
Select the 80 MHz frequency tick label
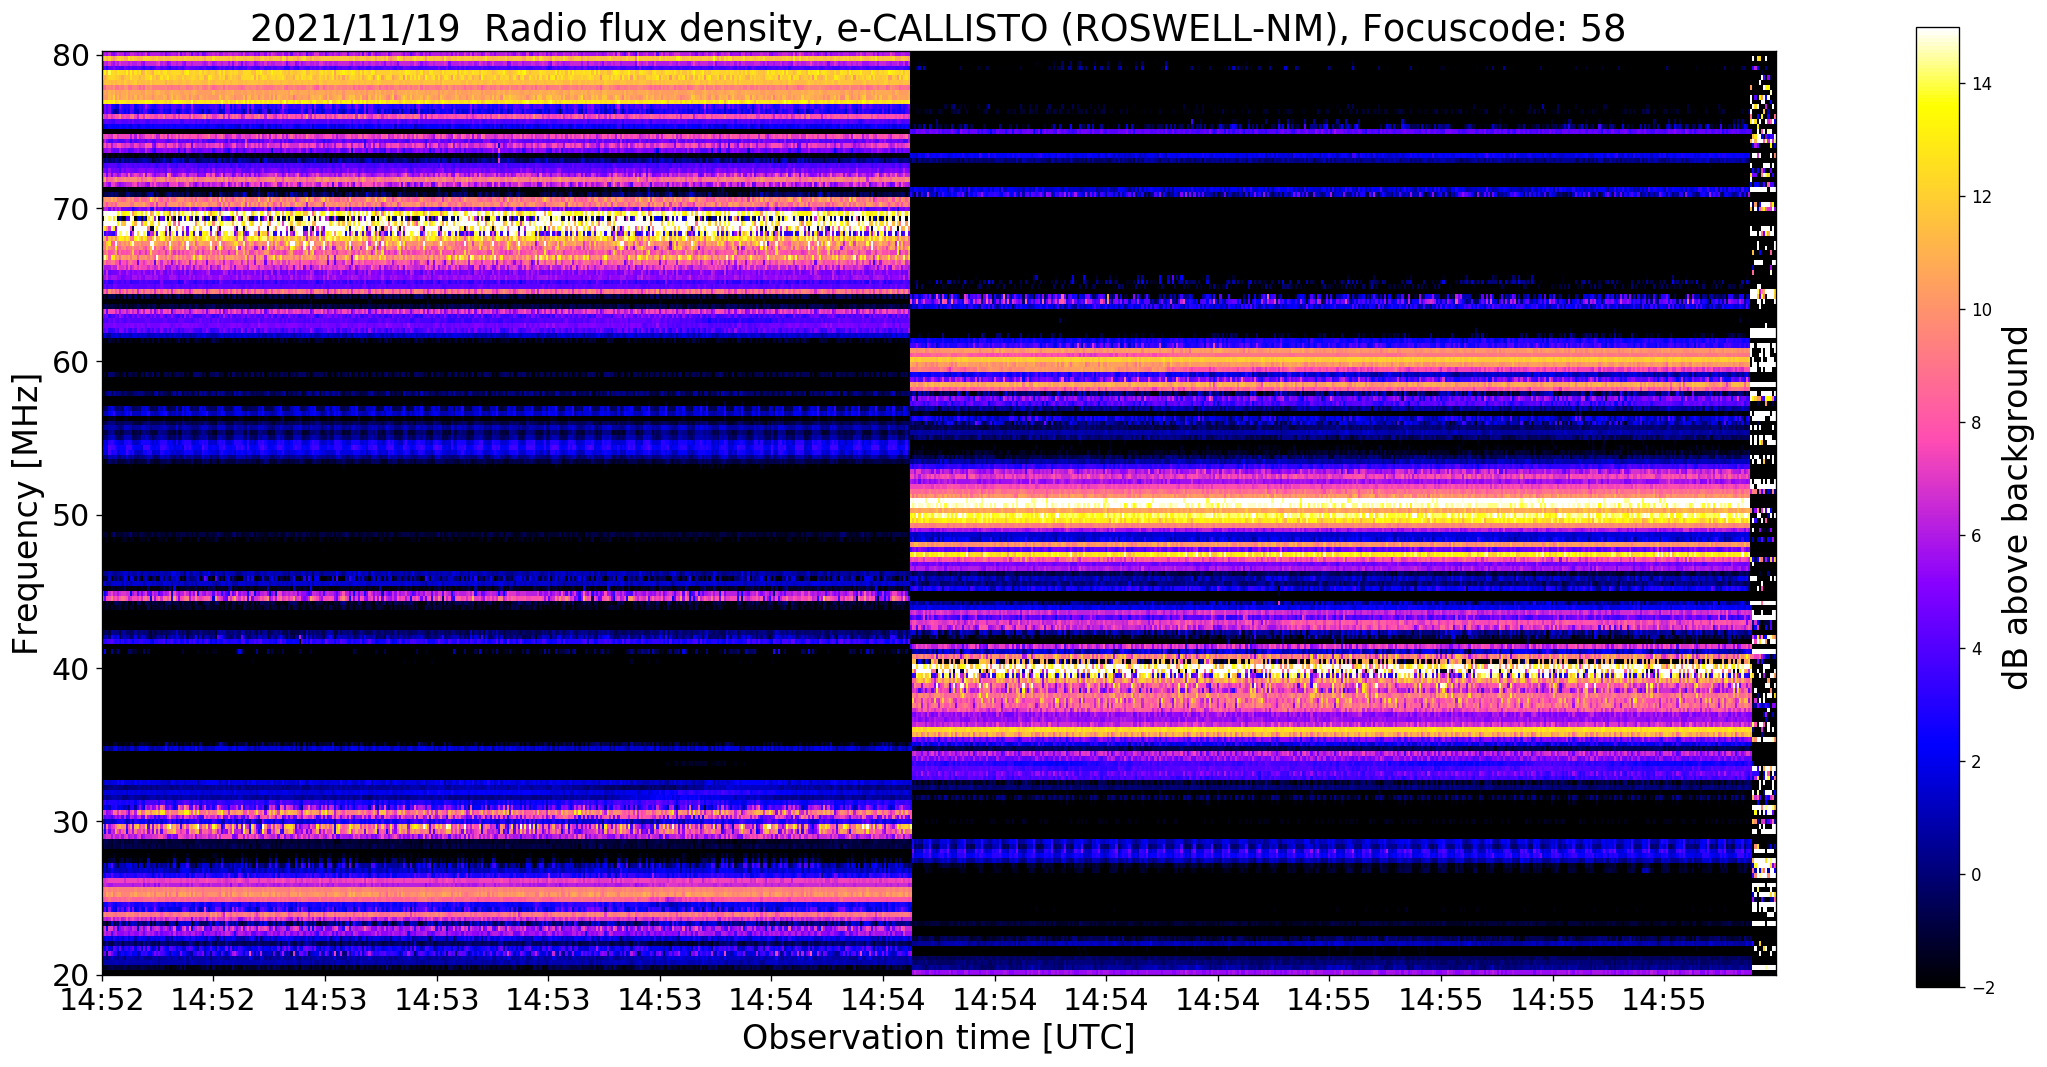coord(70,55)
